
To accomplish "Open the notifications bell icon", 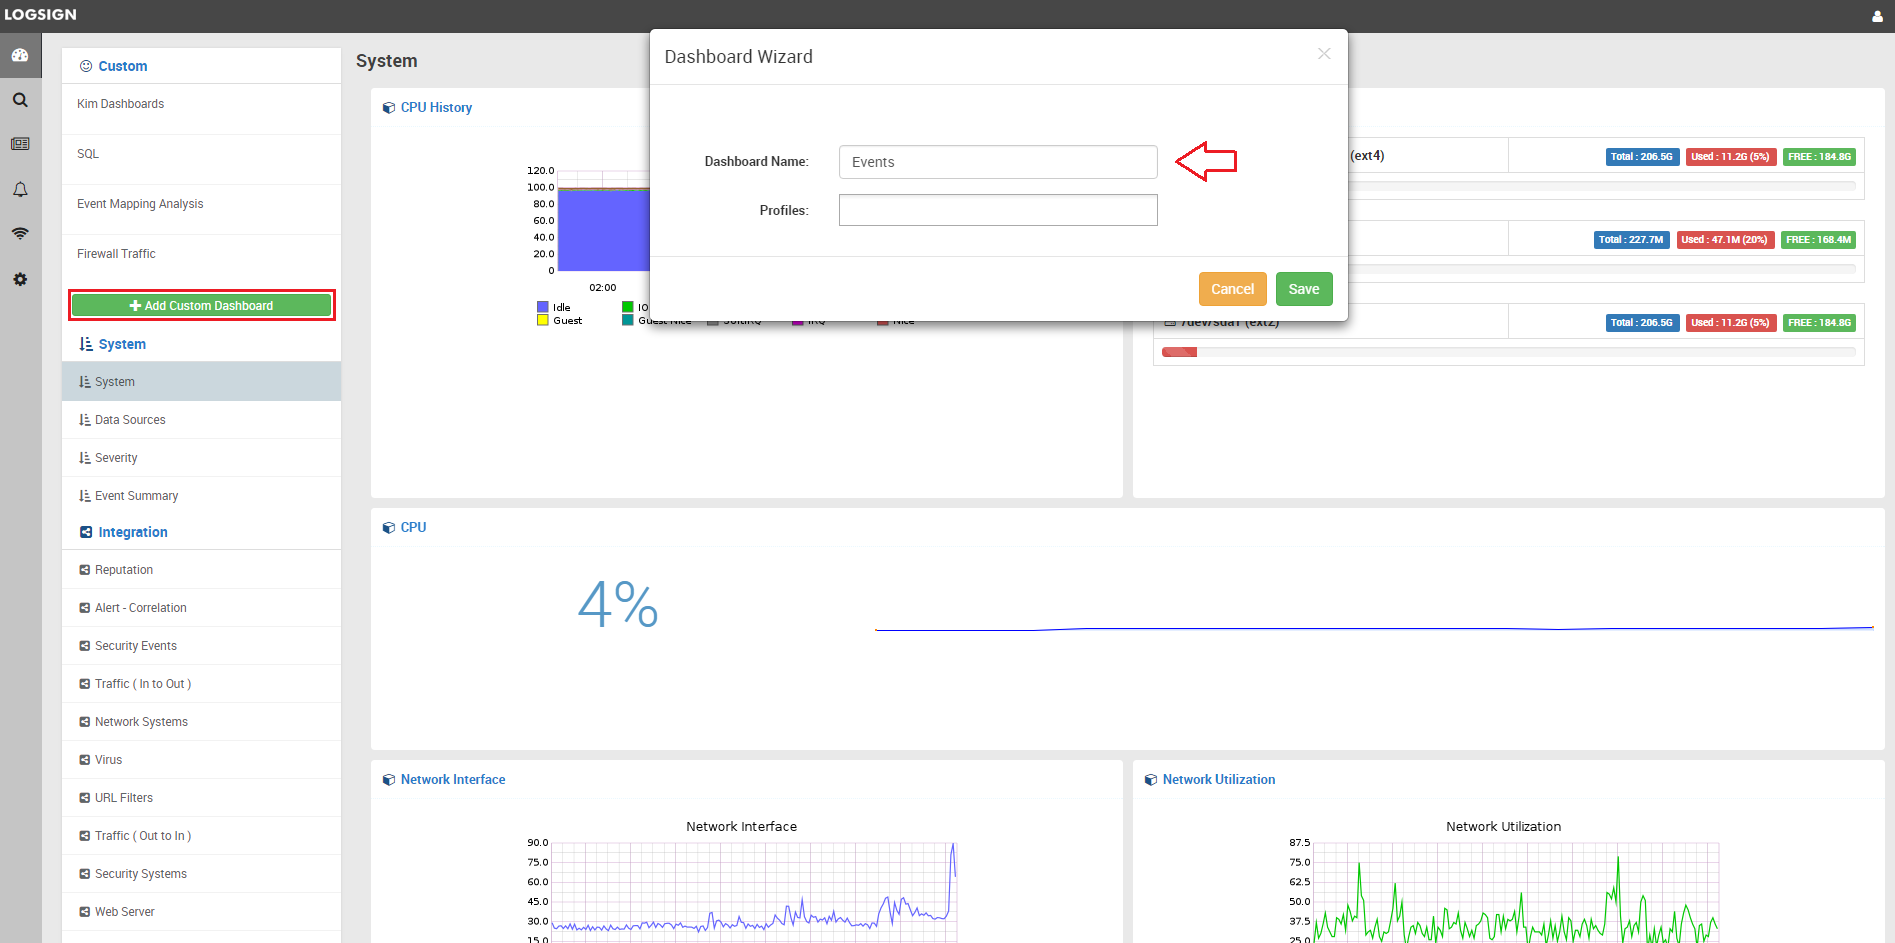I will [x=20, y=189].
